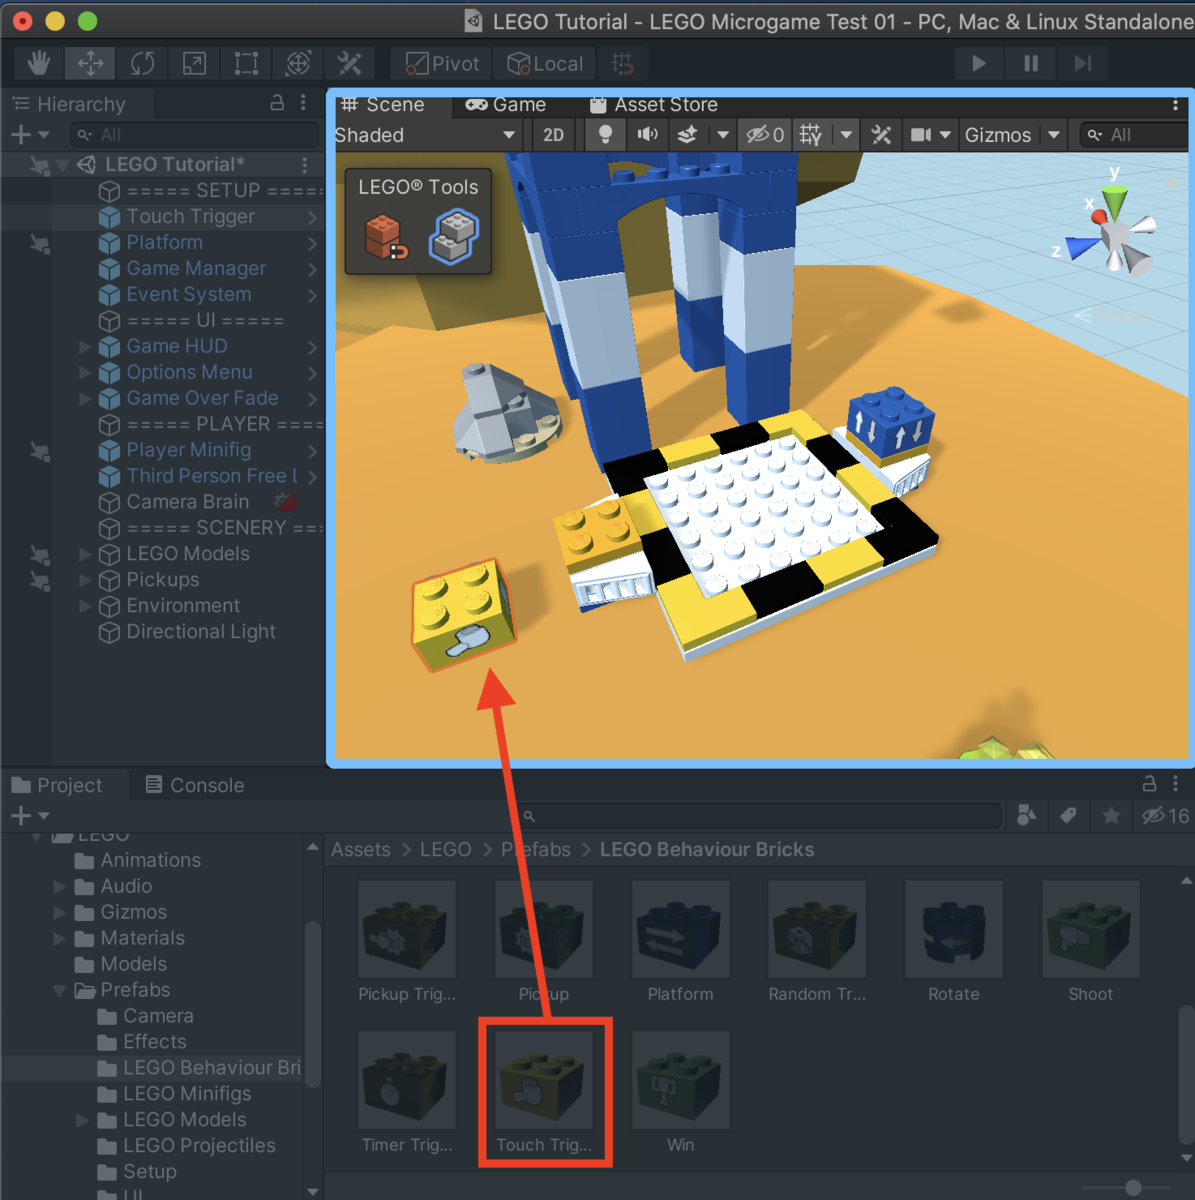Expand the Game HUD object

point(85,346)
